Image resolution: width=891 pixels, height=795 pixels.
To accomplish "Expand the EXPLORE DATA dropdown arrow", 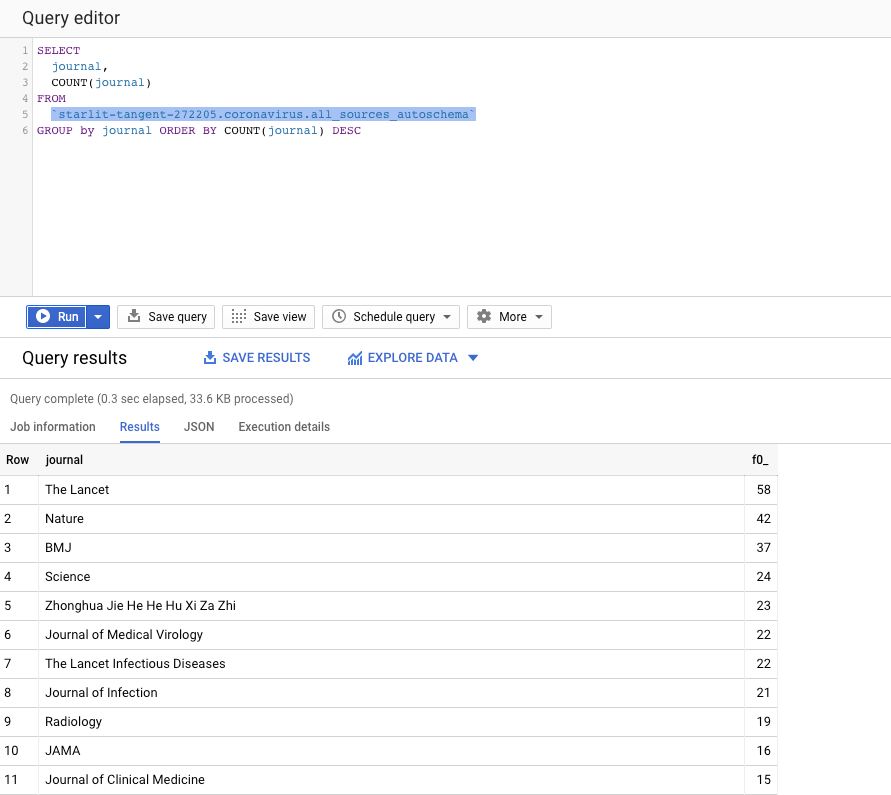I will 473,357.
